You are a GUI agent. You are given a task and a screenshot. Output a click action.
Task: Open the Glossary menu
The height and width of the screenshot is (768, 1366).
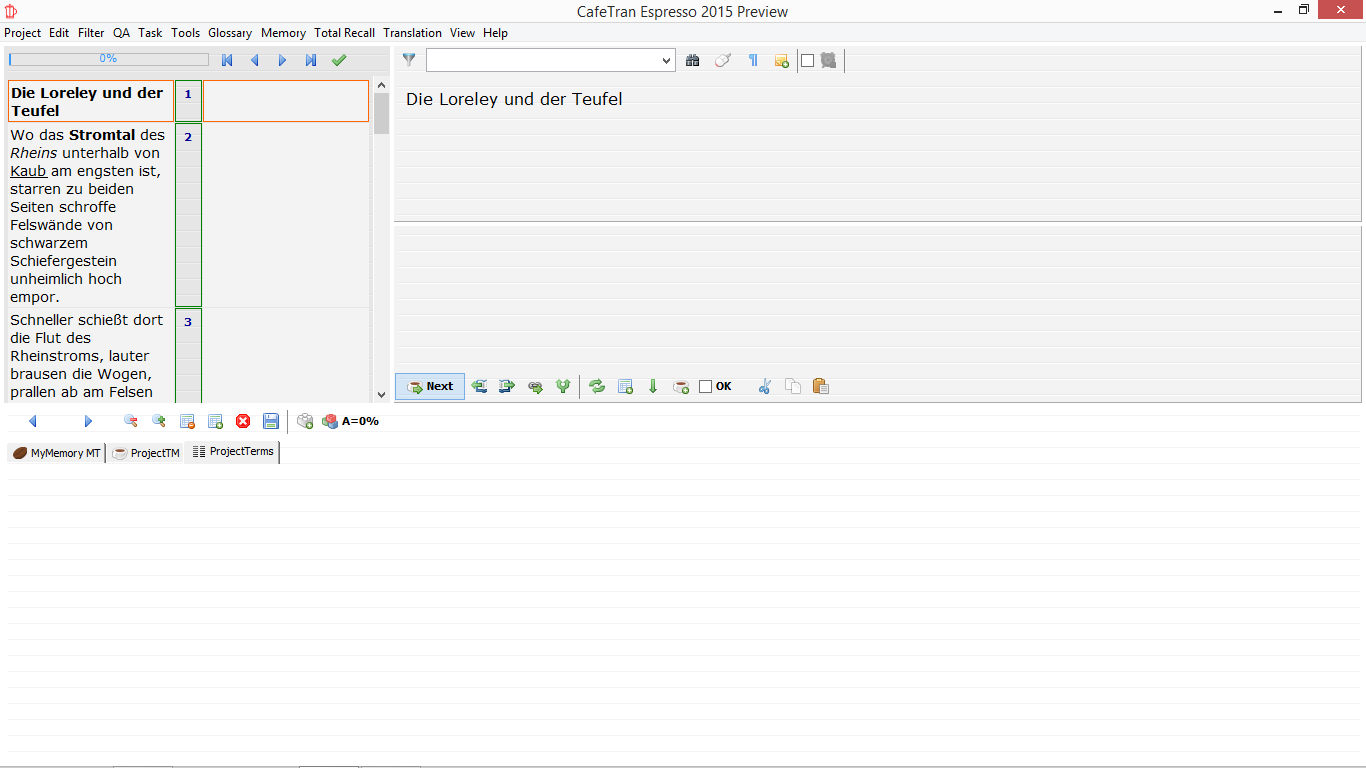(x=230, y=33)
